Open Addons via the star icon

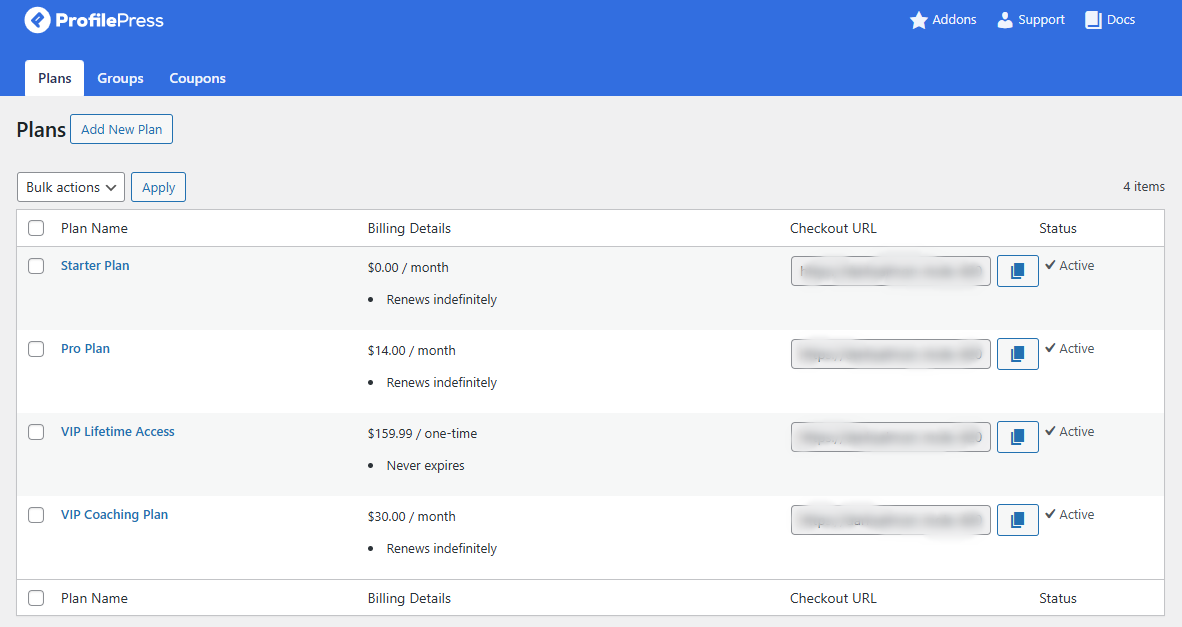coord(918,20)
